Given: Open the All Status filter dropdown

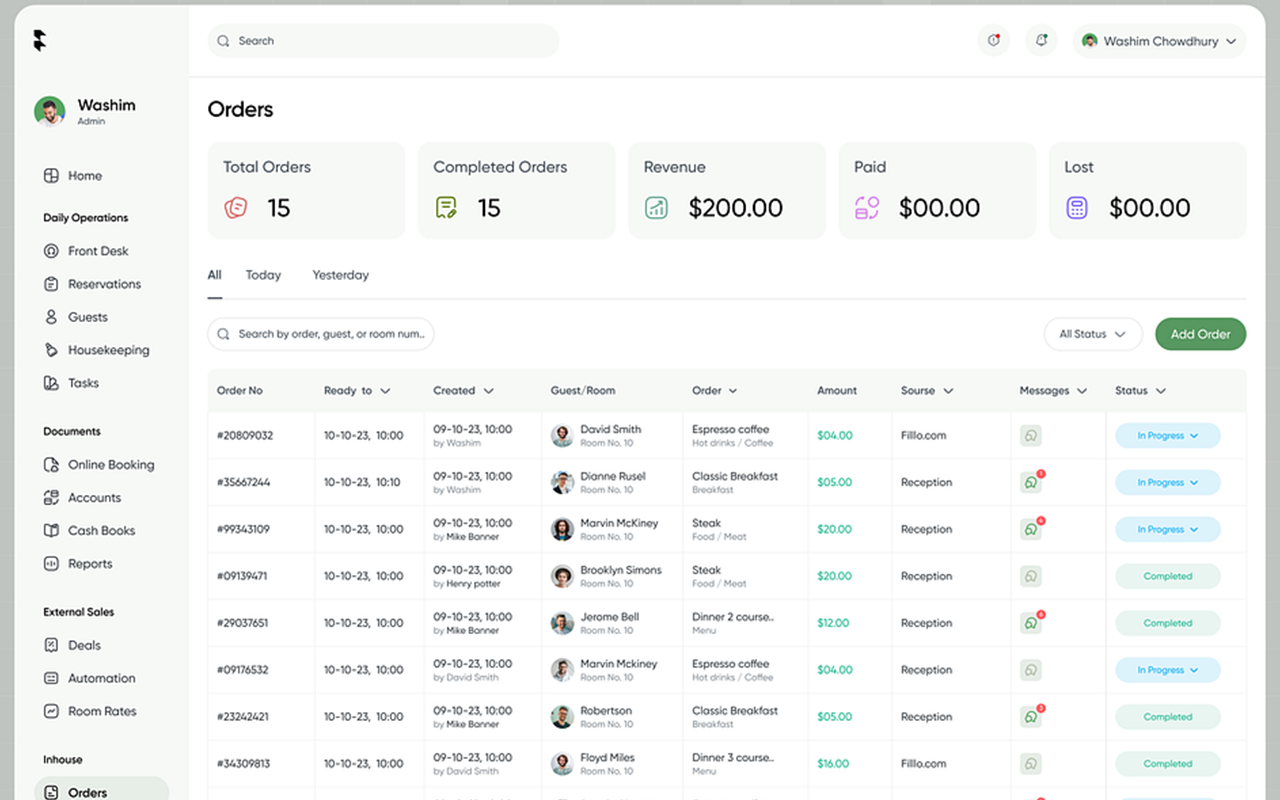Looking at the screenshot, I should [x=1093, y=334].
